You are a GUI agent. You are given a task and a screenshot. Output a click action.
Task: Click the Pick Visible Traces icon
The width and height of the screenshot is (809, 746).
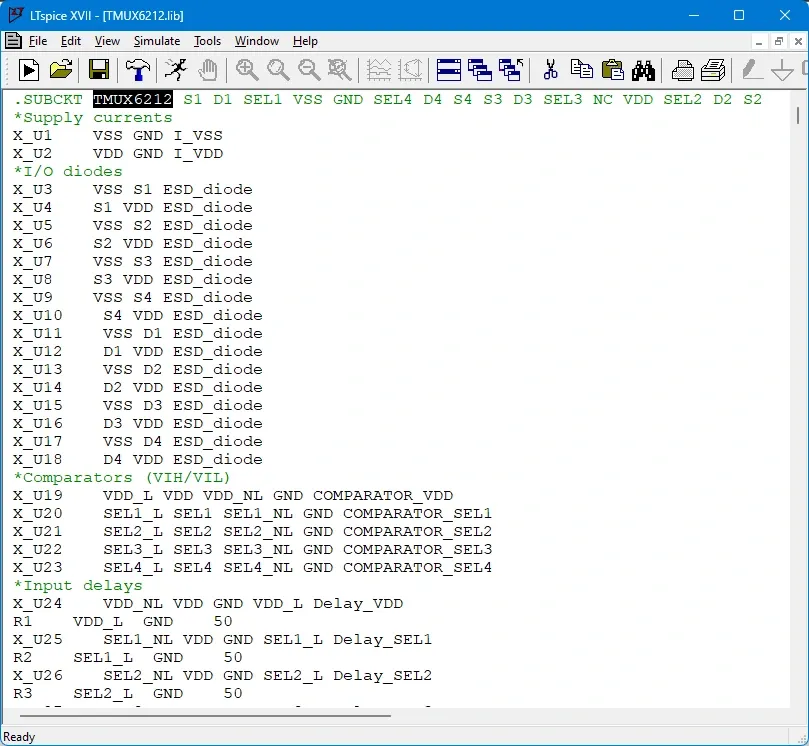(x=379, y=70)
